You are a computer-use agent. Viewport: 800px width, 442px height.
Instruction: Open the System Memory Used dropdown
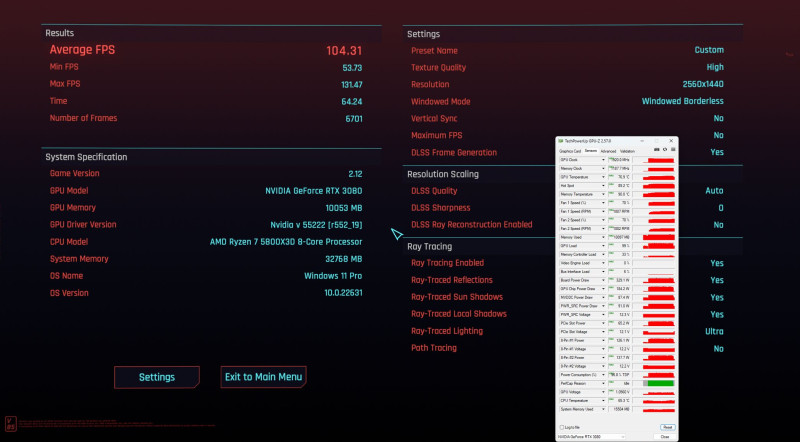click(603, 409)
